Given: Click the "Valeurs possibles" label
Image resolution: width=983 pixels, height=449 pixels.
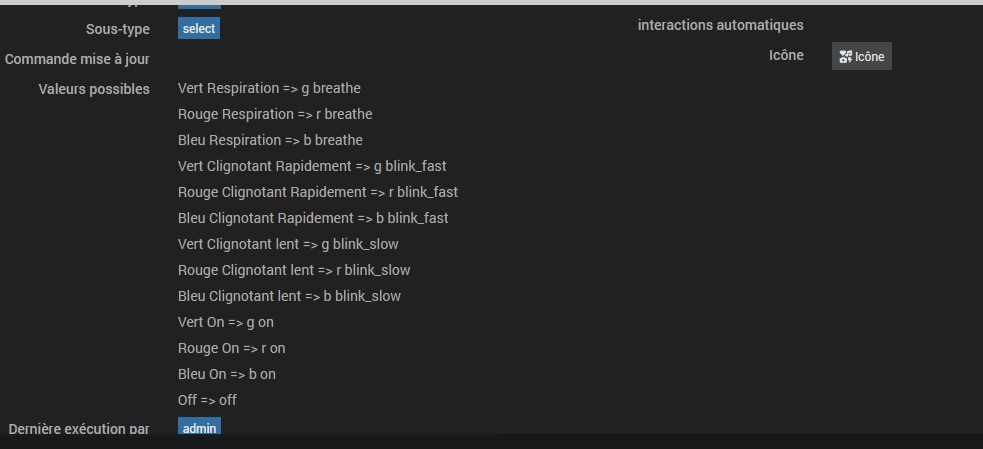Looking at the screenshot, I should [94, 89].
